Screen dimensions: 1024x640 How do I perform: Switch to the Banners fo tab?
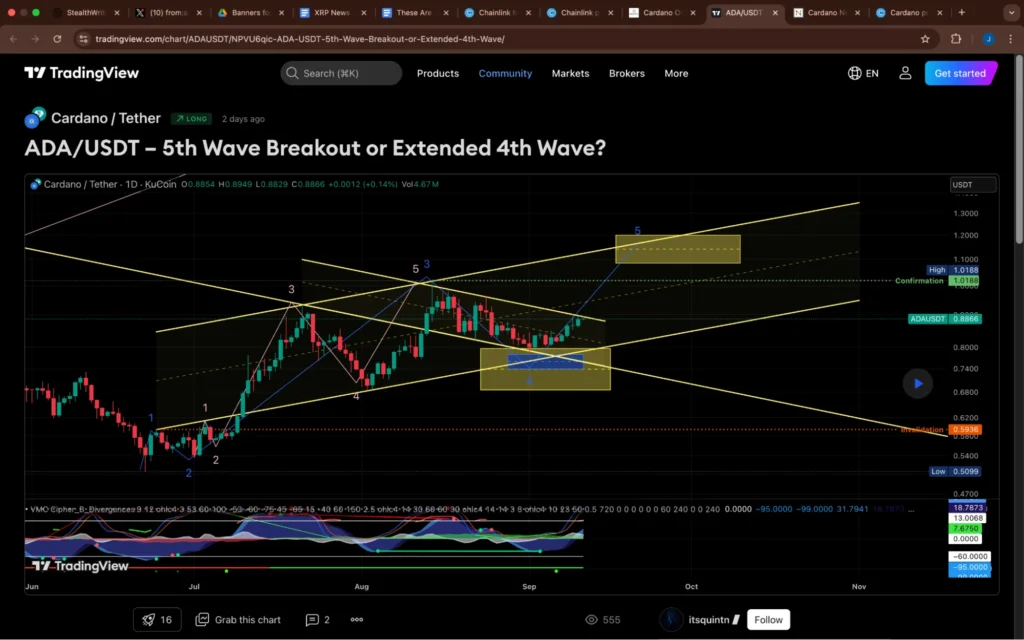[x=251, y=12]
